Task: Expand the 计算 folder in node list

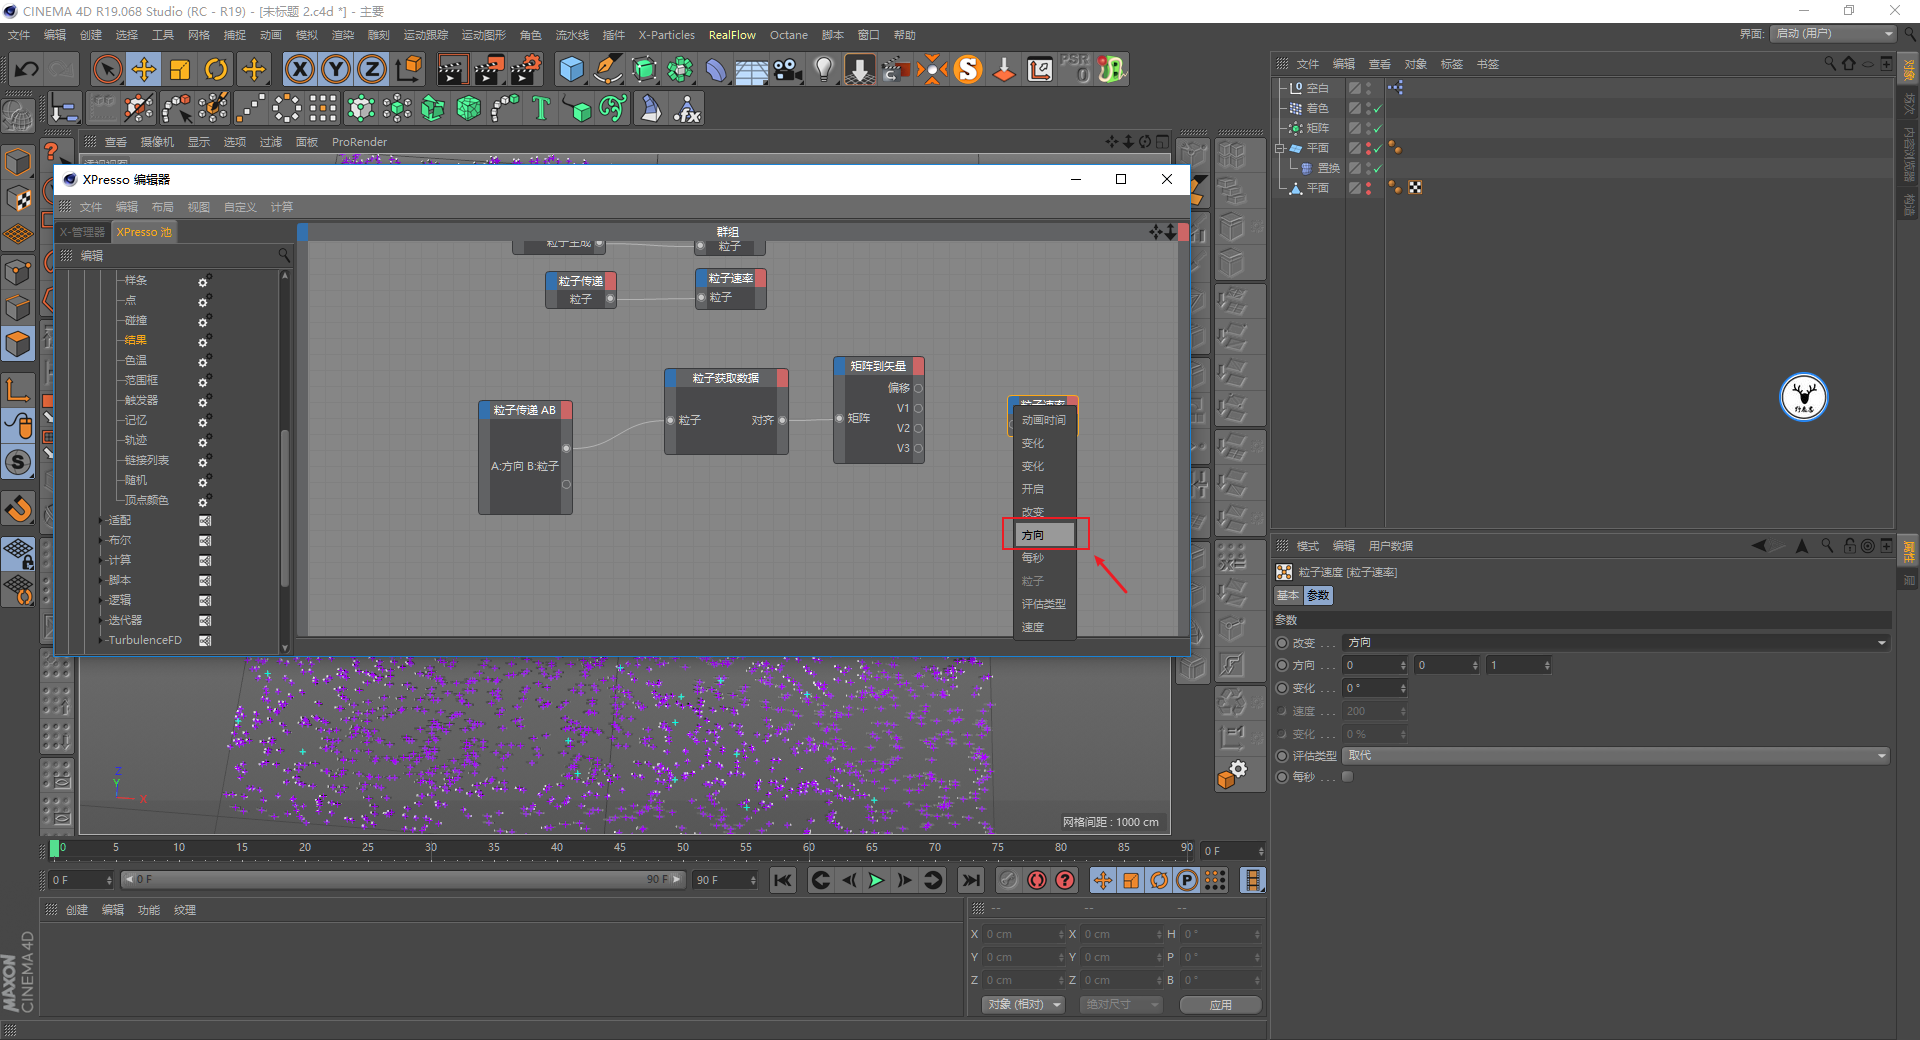Action: coord(103,560)
